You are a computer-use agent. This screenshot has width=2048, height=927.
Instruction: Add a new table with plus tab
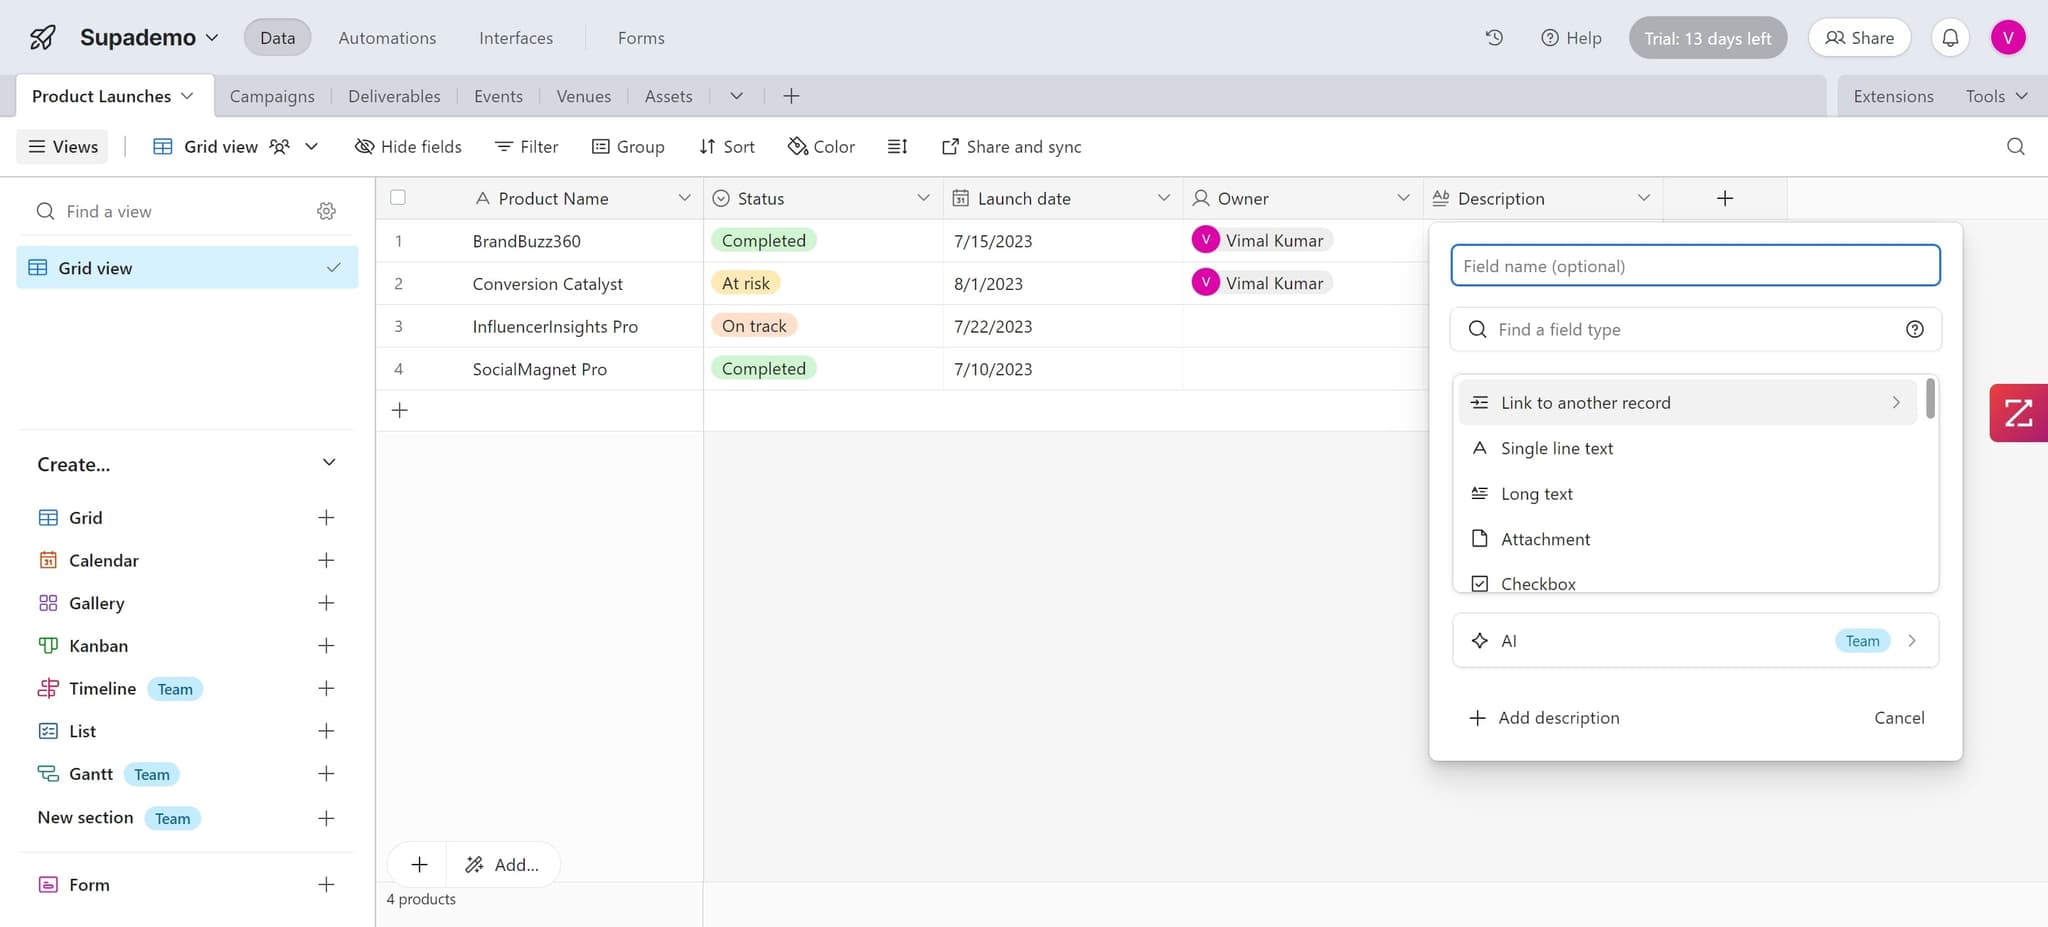tap(791, 96)
